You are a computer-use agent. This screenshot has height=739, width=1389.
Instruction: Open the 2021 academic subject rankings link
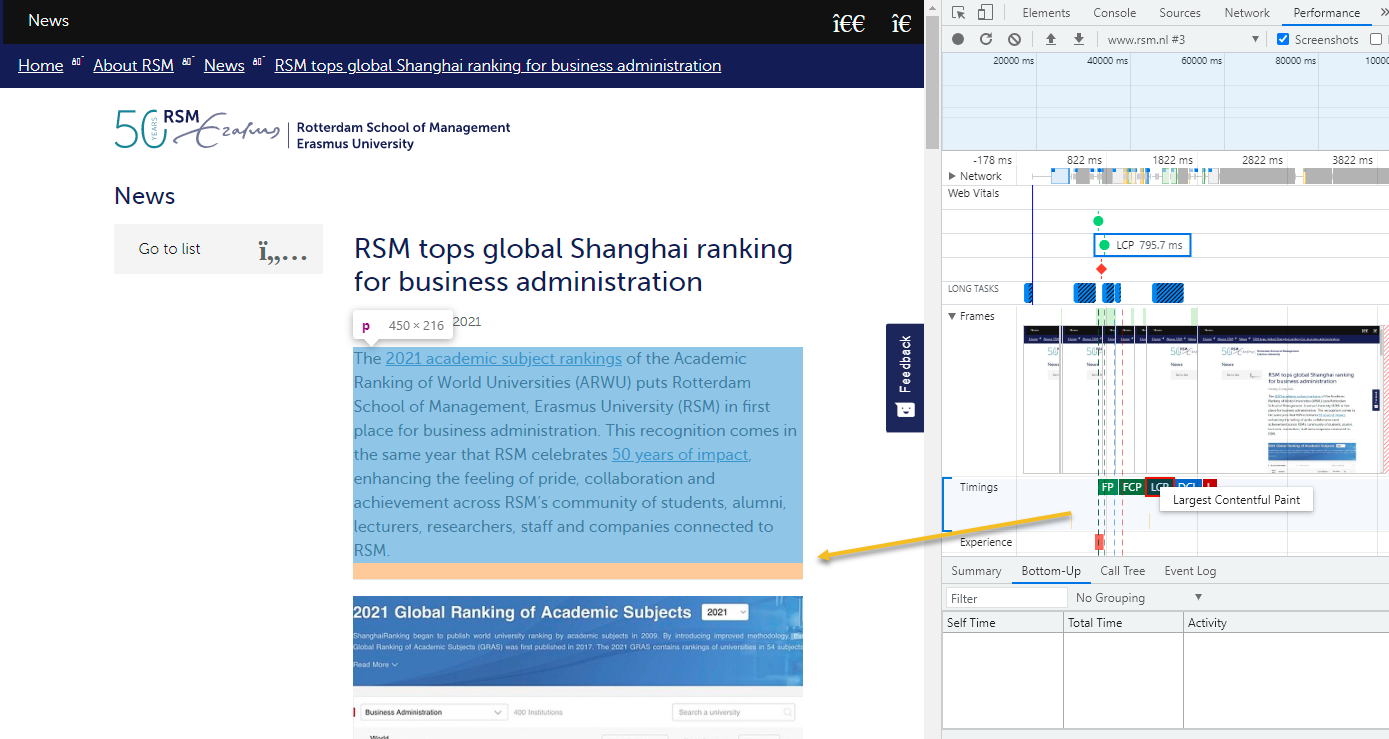504,358
